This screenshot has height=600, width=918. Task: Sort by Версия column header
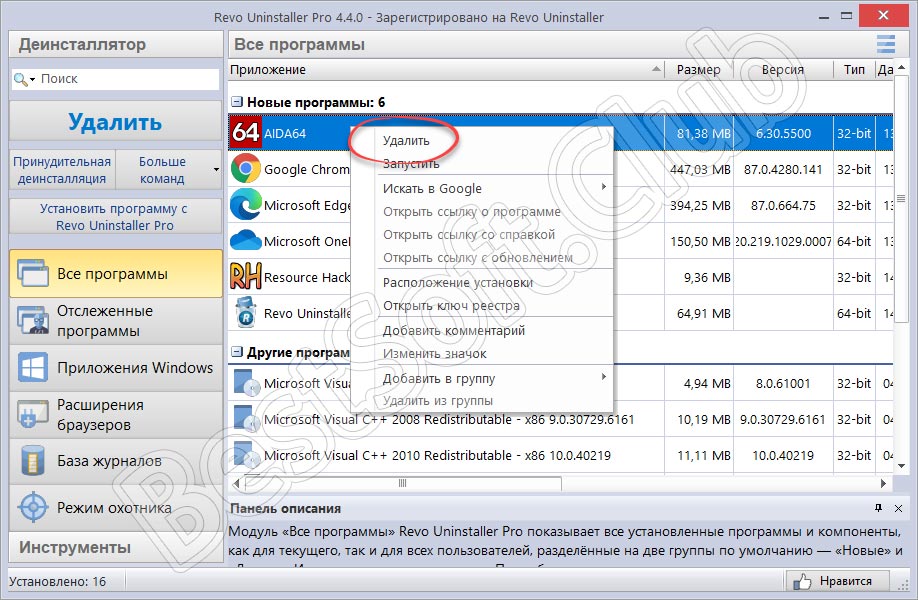(x=783, y=70)
